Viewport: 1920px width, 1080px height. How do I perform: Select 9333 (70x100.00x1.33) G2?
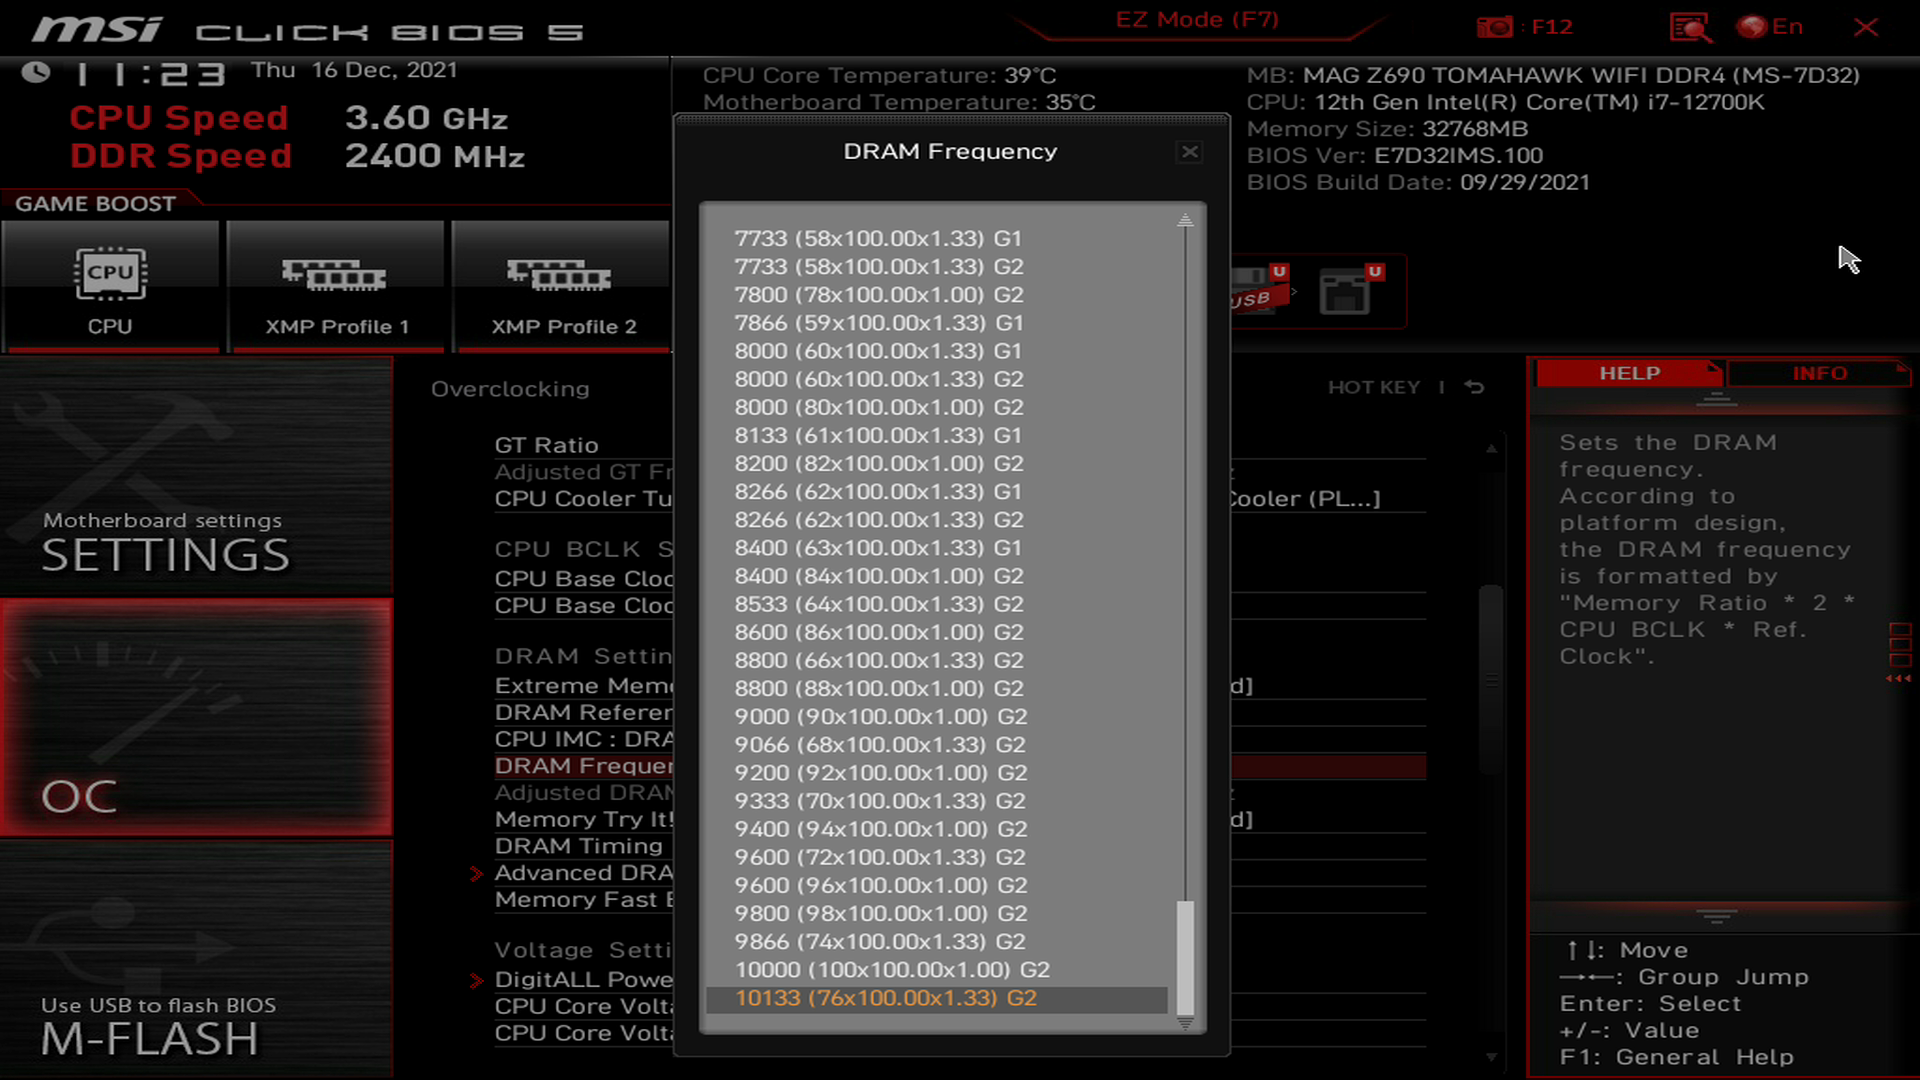(880, 800)
